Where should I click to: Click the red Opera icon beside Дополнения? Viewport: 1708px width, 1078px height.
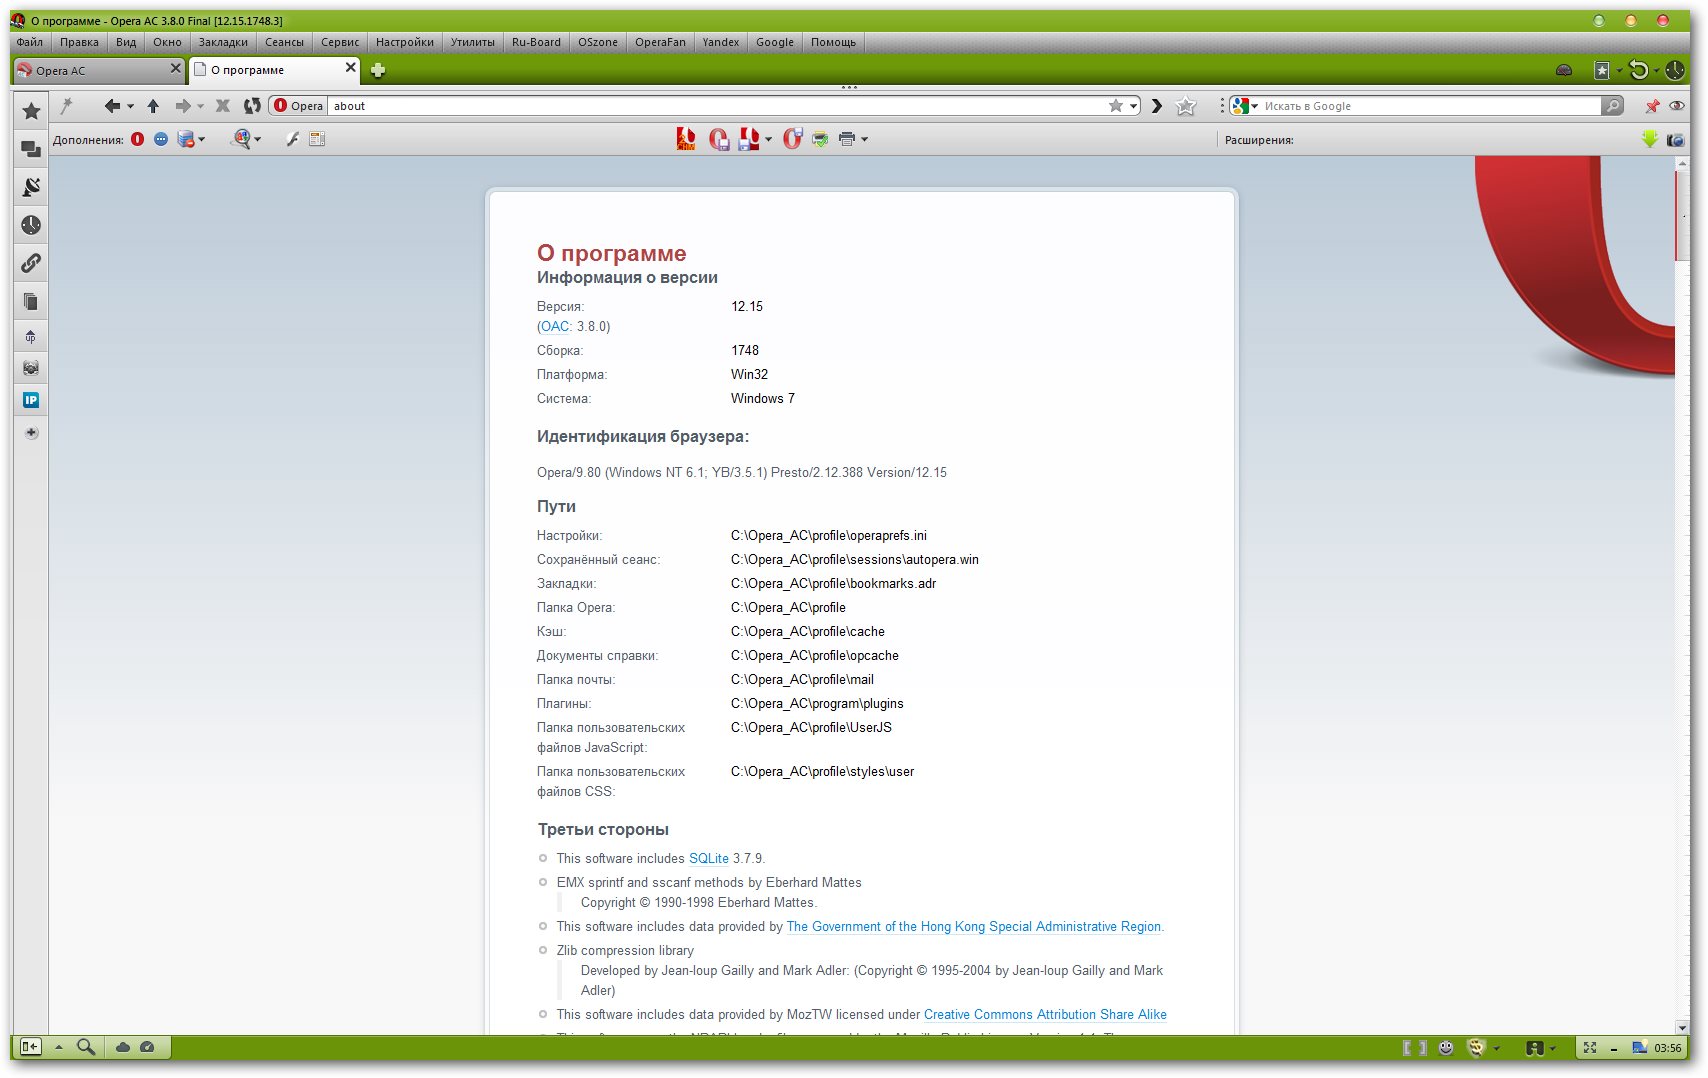click(138, 139)
